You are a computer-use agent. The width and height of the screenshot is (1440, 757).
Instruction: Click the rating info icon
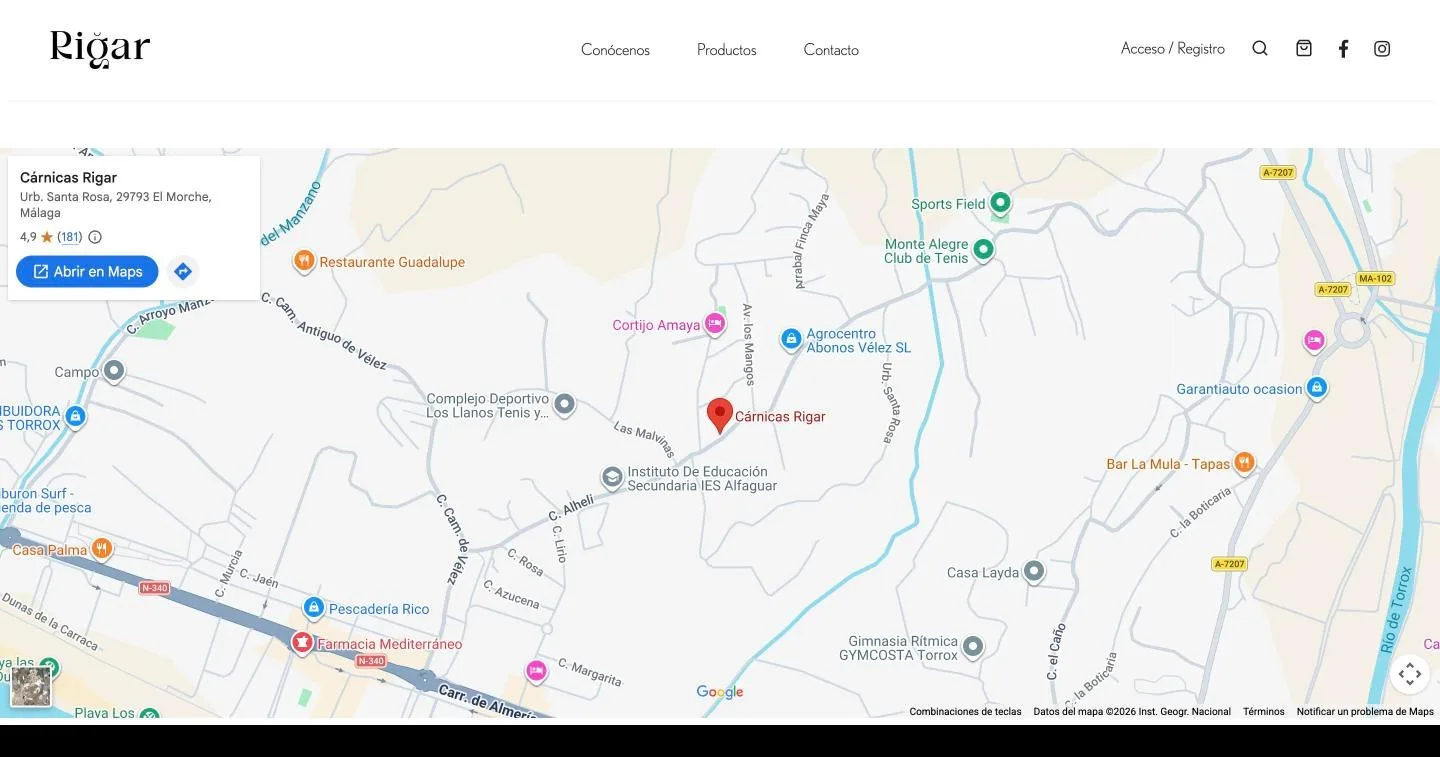(95, 237)
